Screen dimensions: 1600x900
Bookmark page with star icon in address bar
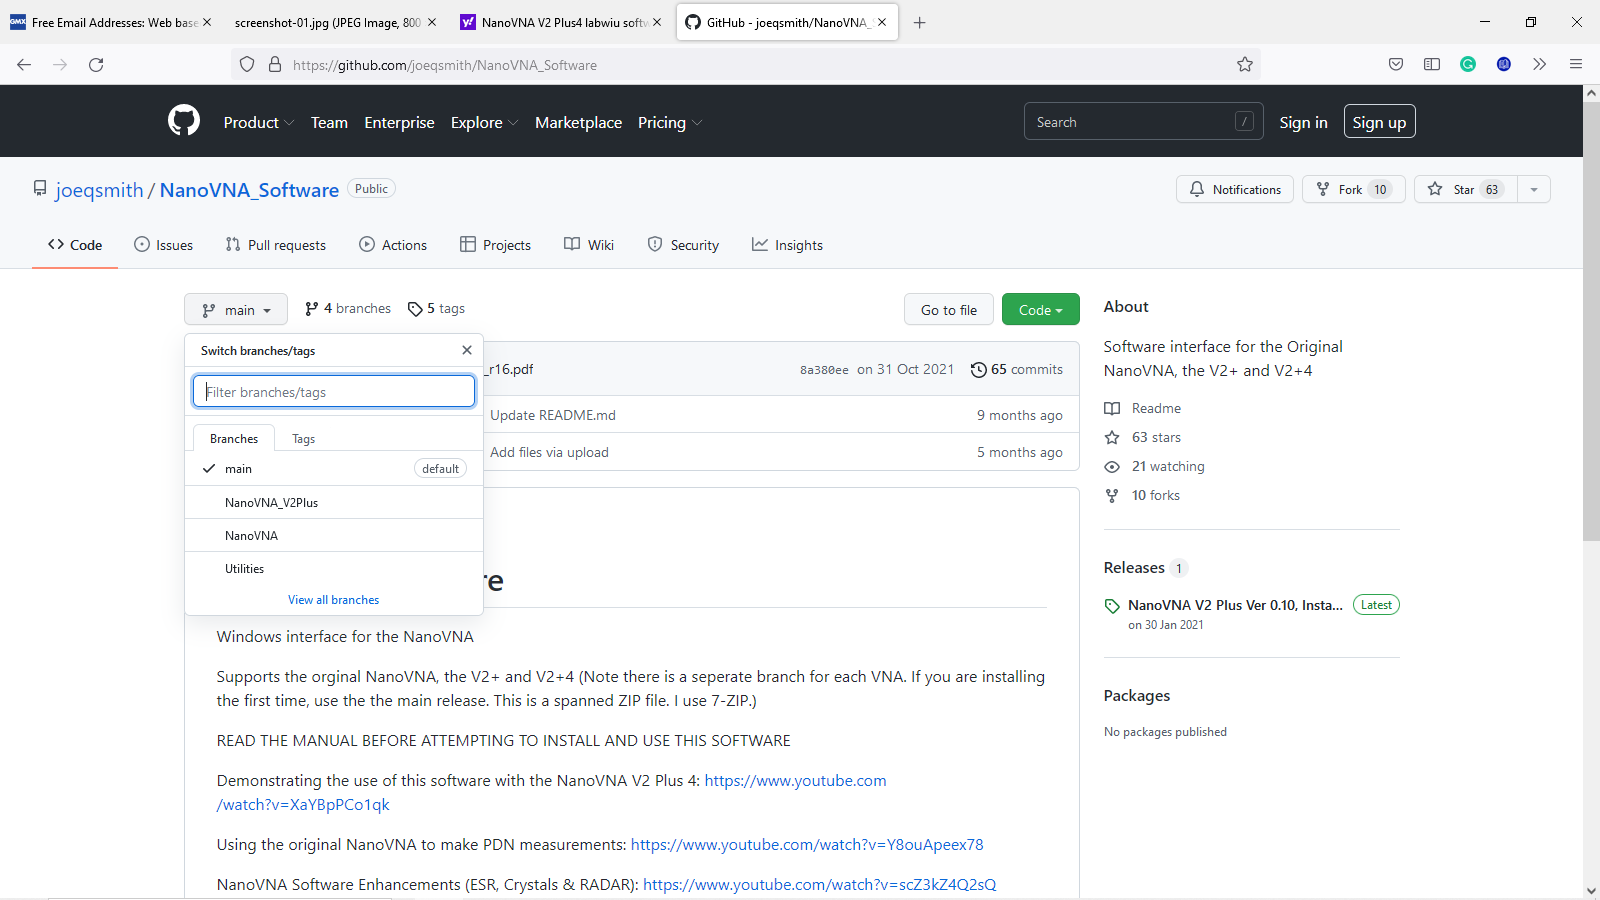pyautogui.click(x=1245, y=65)
